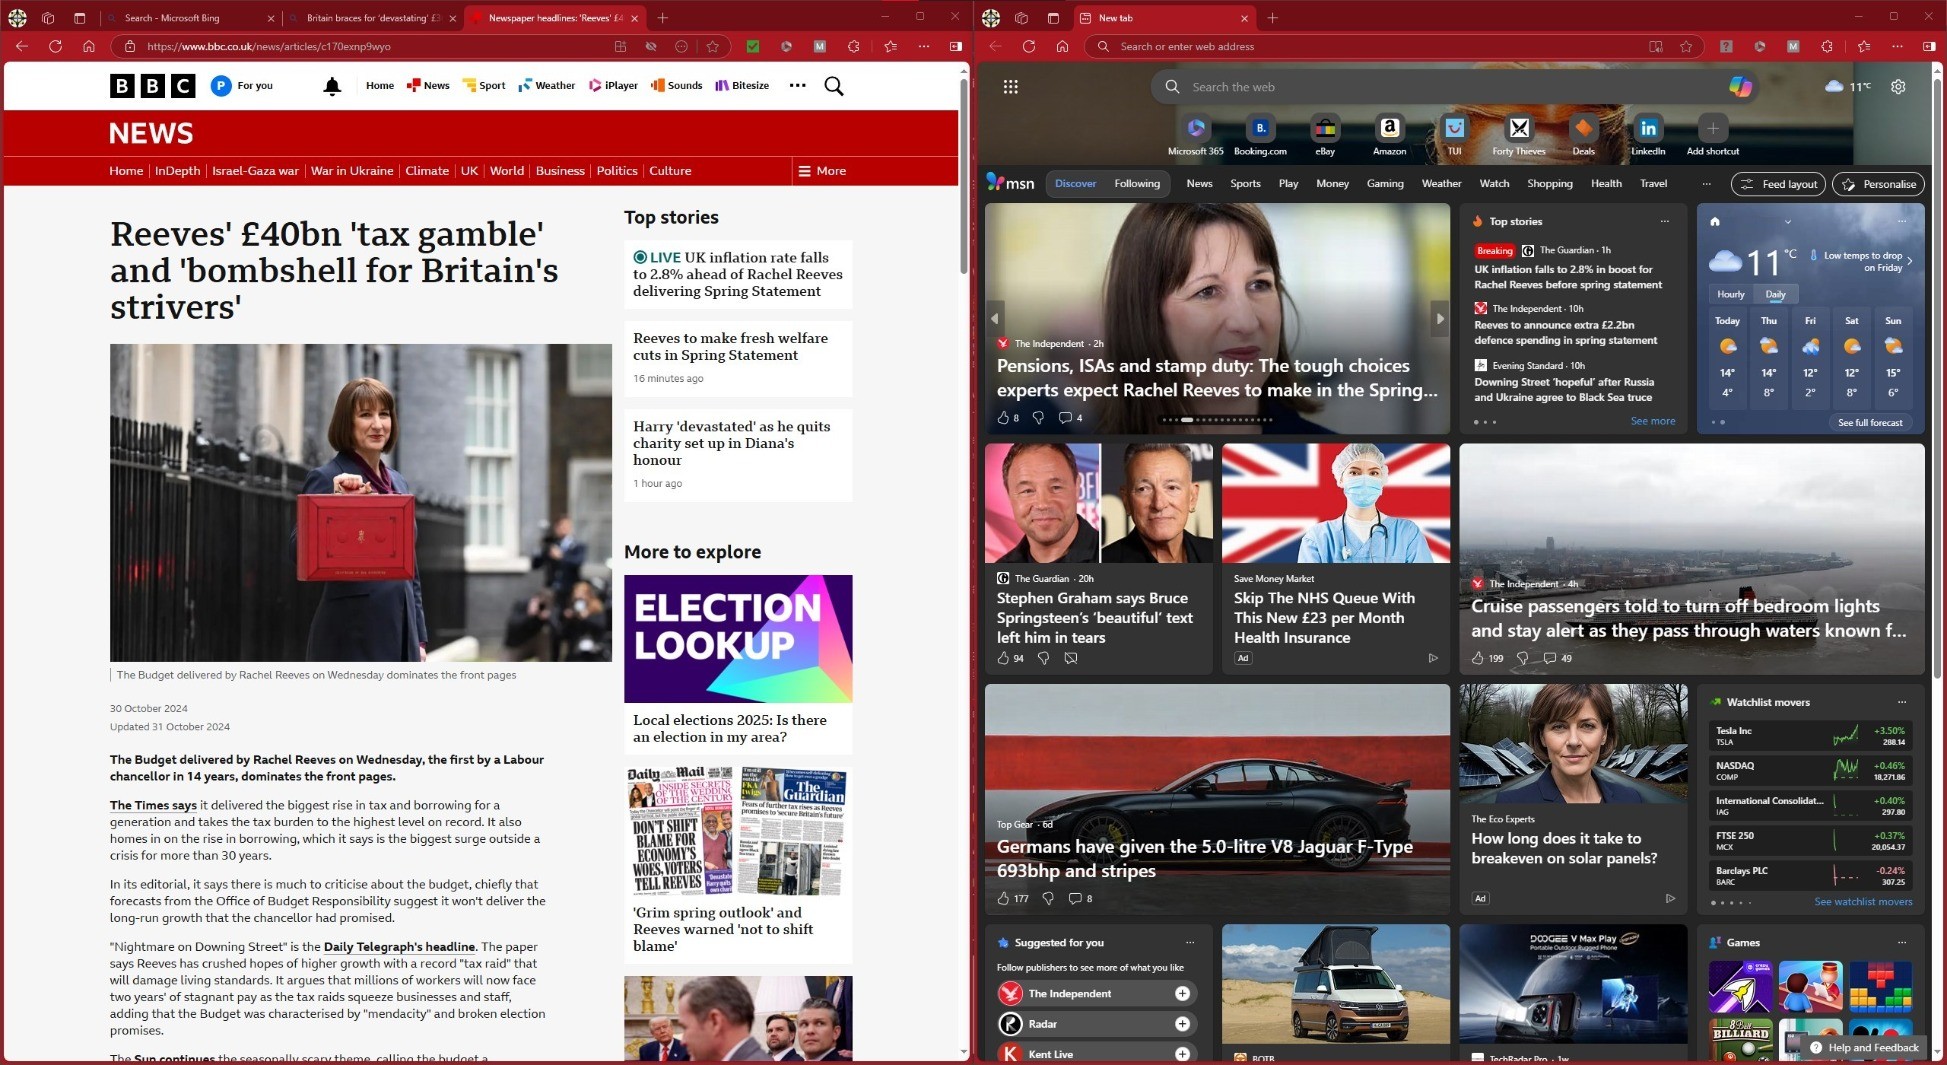This screenshot has height=1065, width=1947.
Task: Like the Pensions, ISAs and stamp duty story
Action: tap(1003, 418)
